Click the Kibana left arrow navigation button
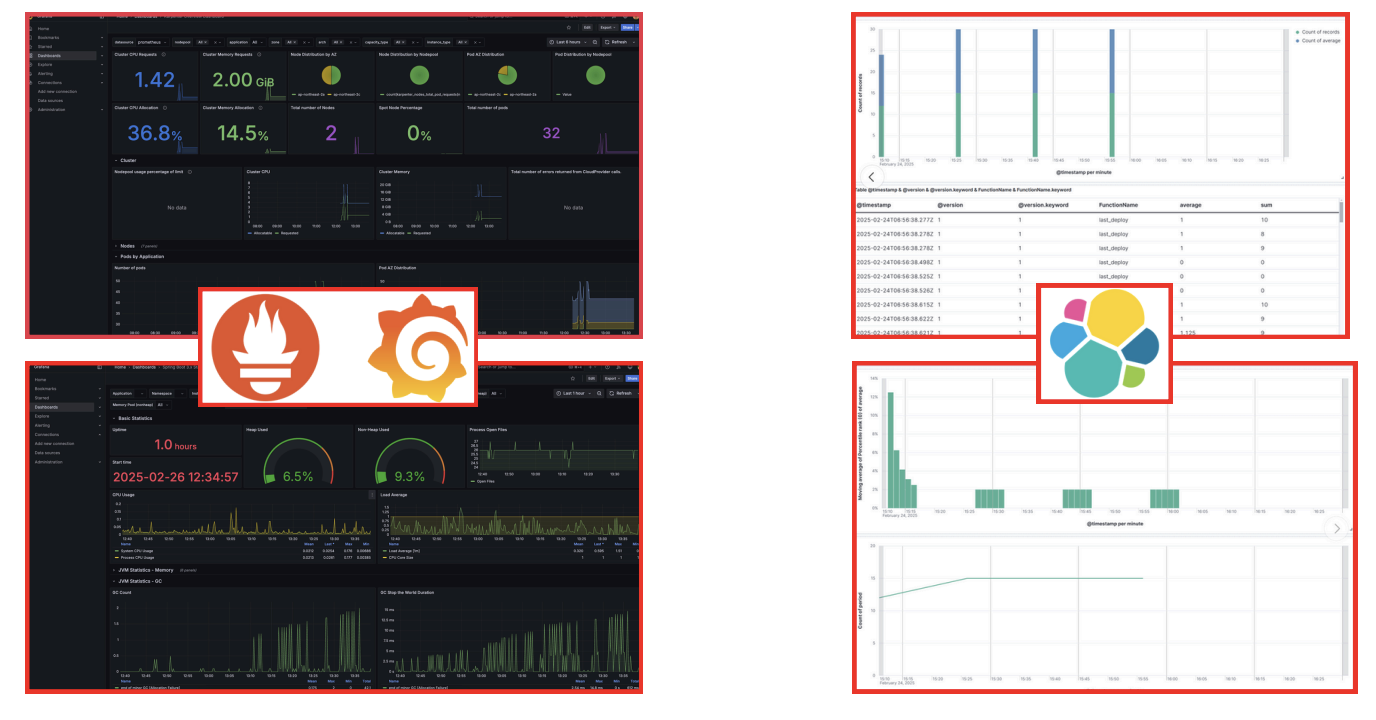The image size is (1376, 720). tap(871, 175)
